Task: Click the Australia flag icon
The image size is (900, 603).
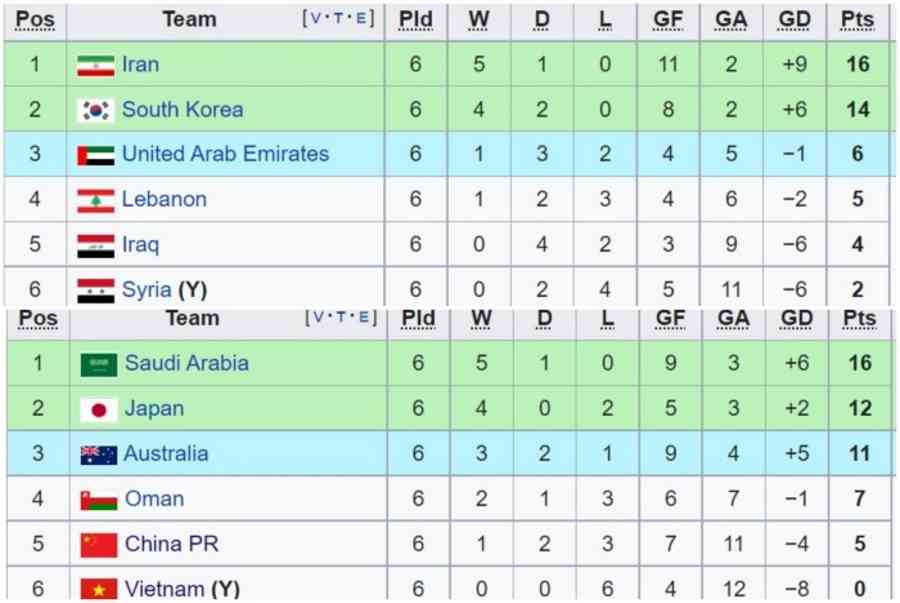Action: point(99,455)
